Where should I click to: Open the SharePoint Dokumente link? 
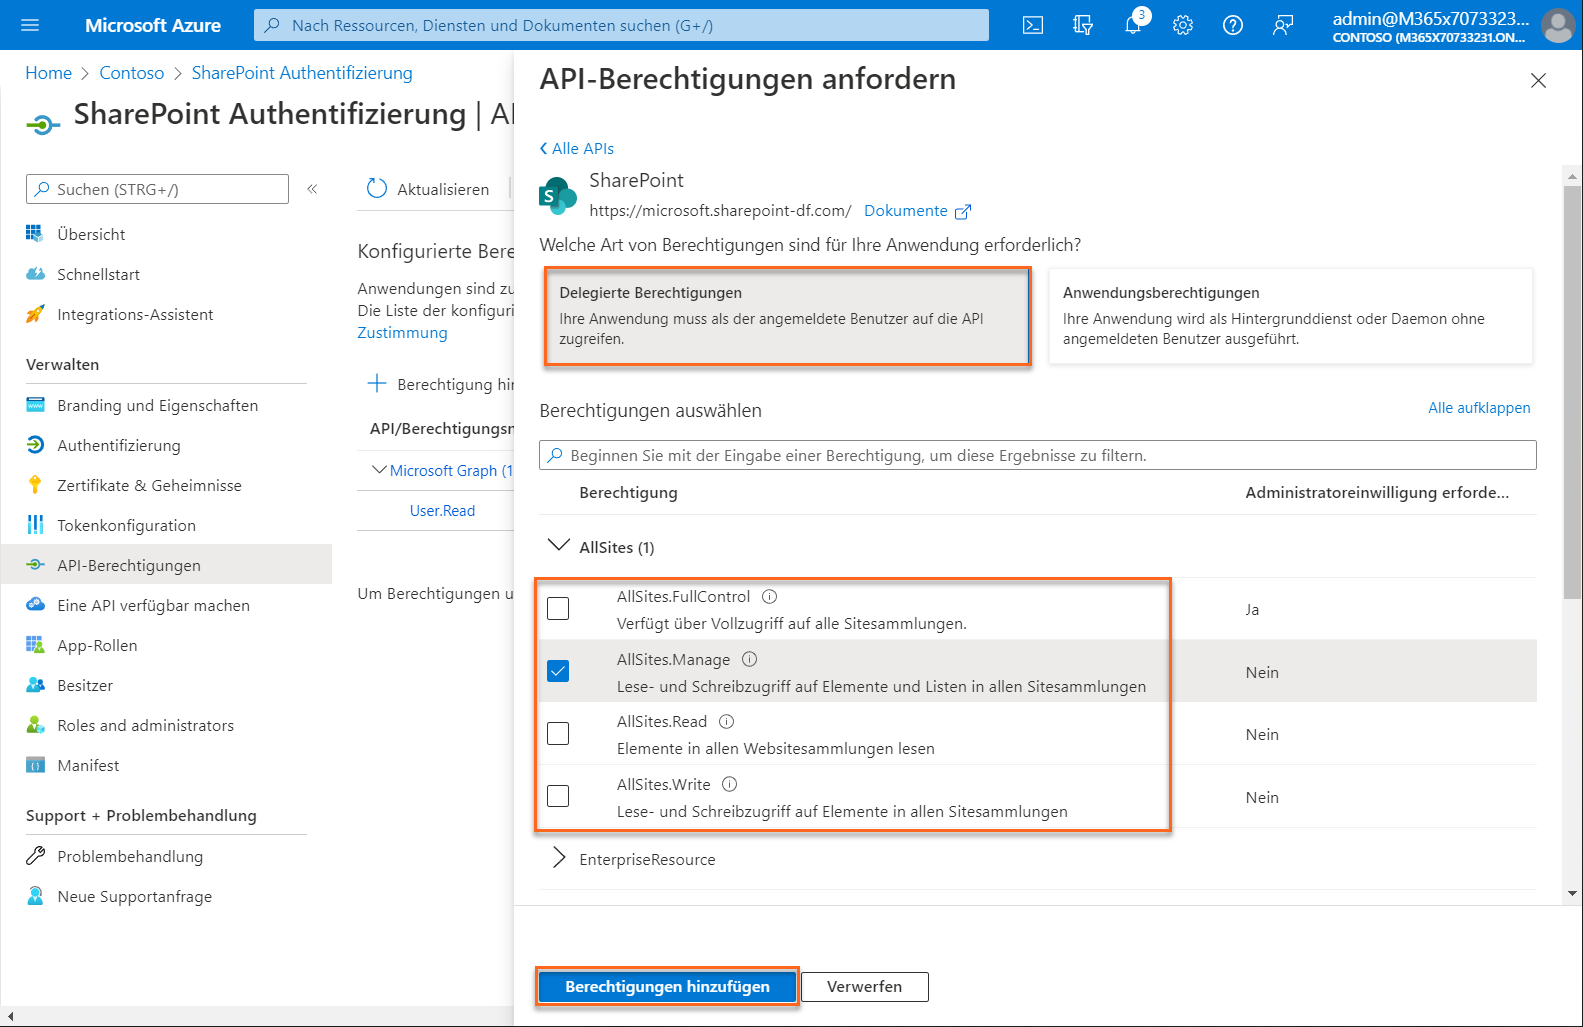(917, 211)
